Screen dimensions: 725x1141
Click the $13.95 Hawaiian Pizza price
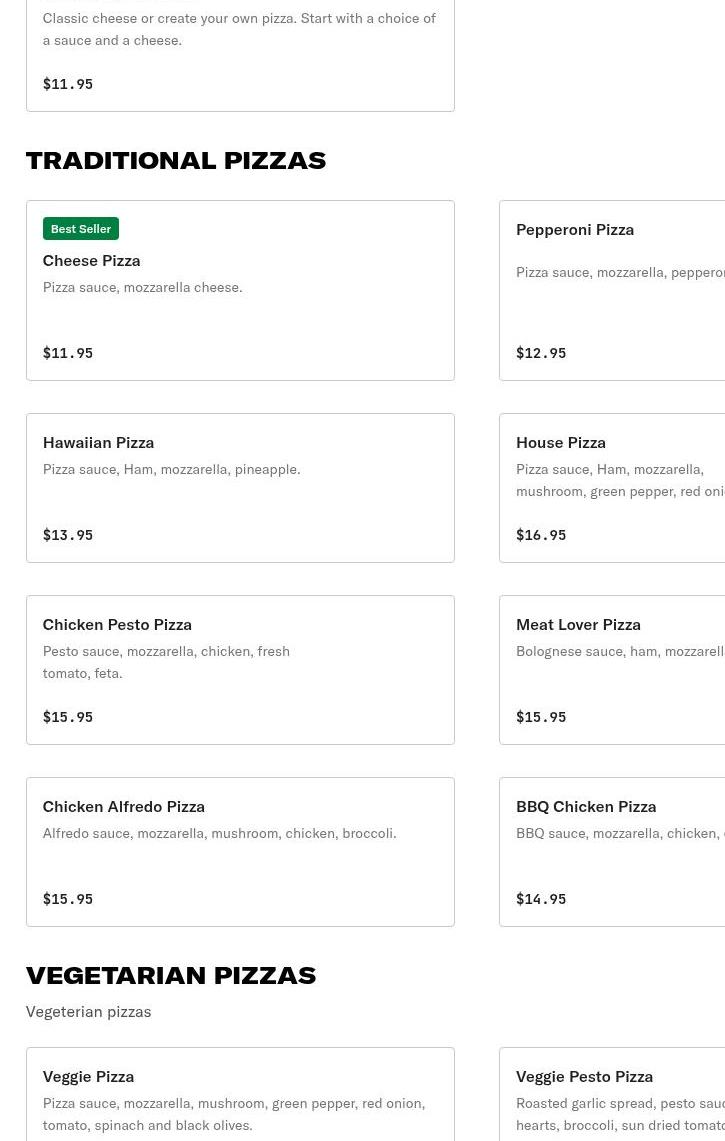pyautogui.click(x=67, y=535)
